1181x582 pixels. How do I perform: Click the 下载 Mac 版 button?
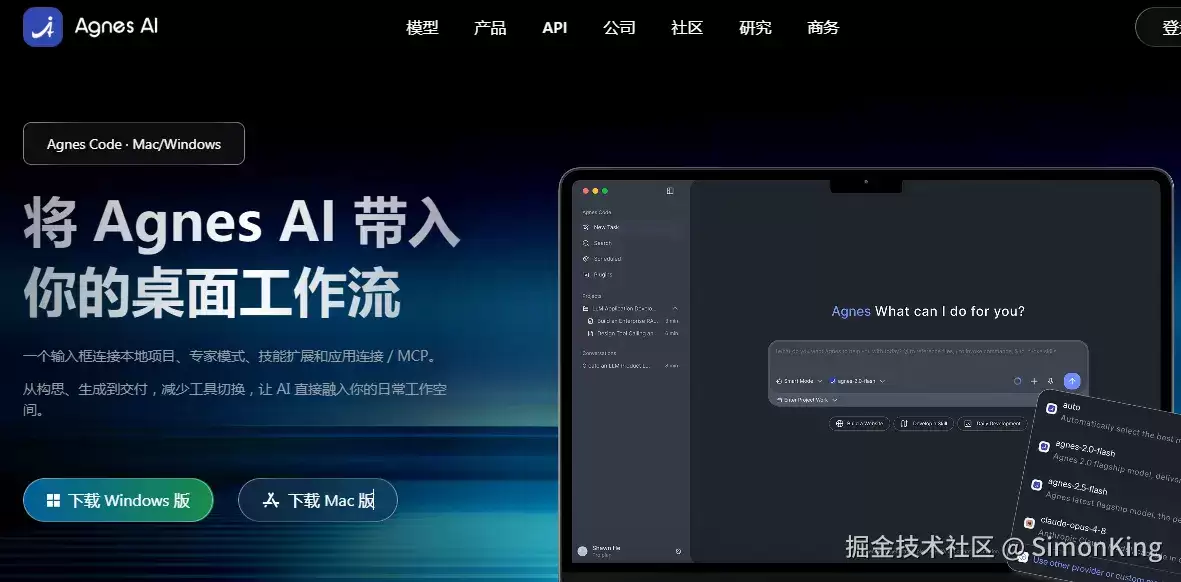point(318,500)
